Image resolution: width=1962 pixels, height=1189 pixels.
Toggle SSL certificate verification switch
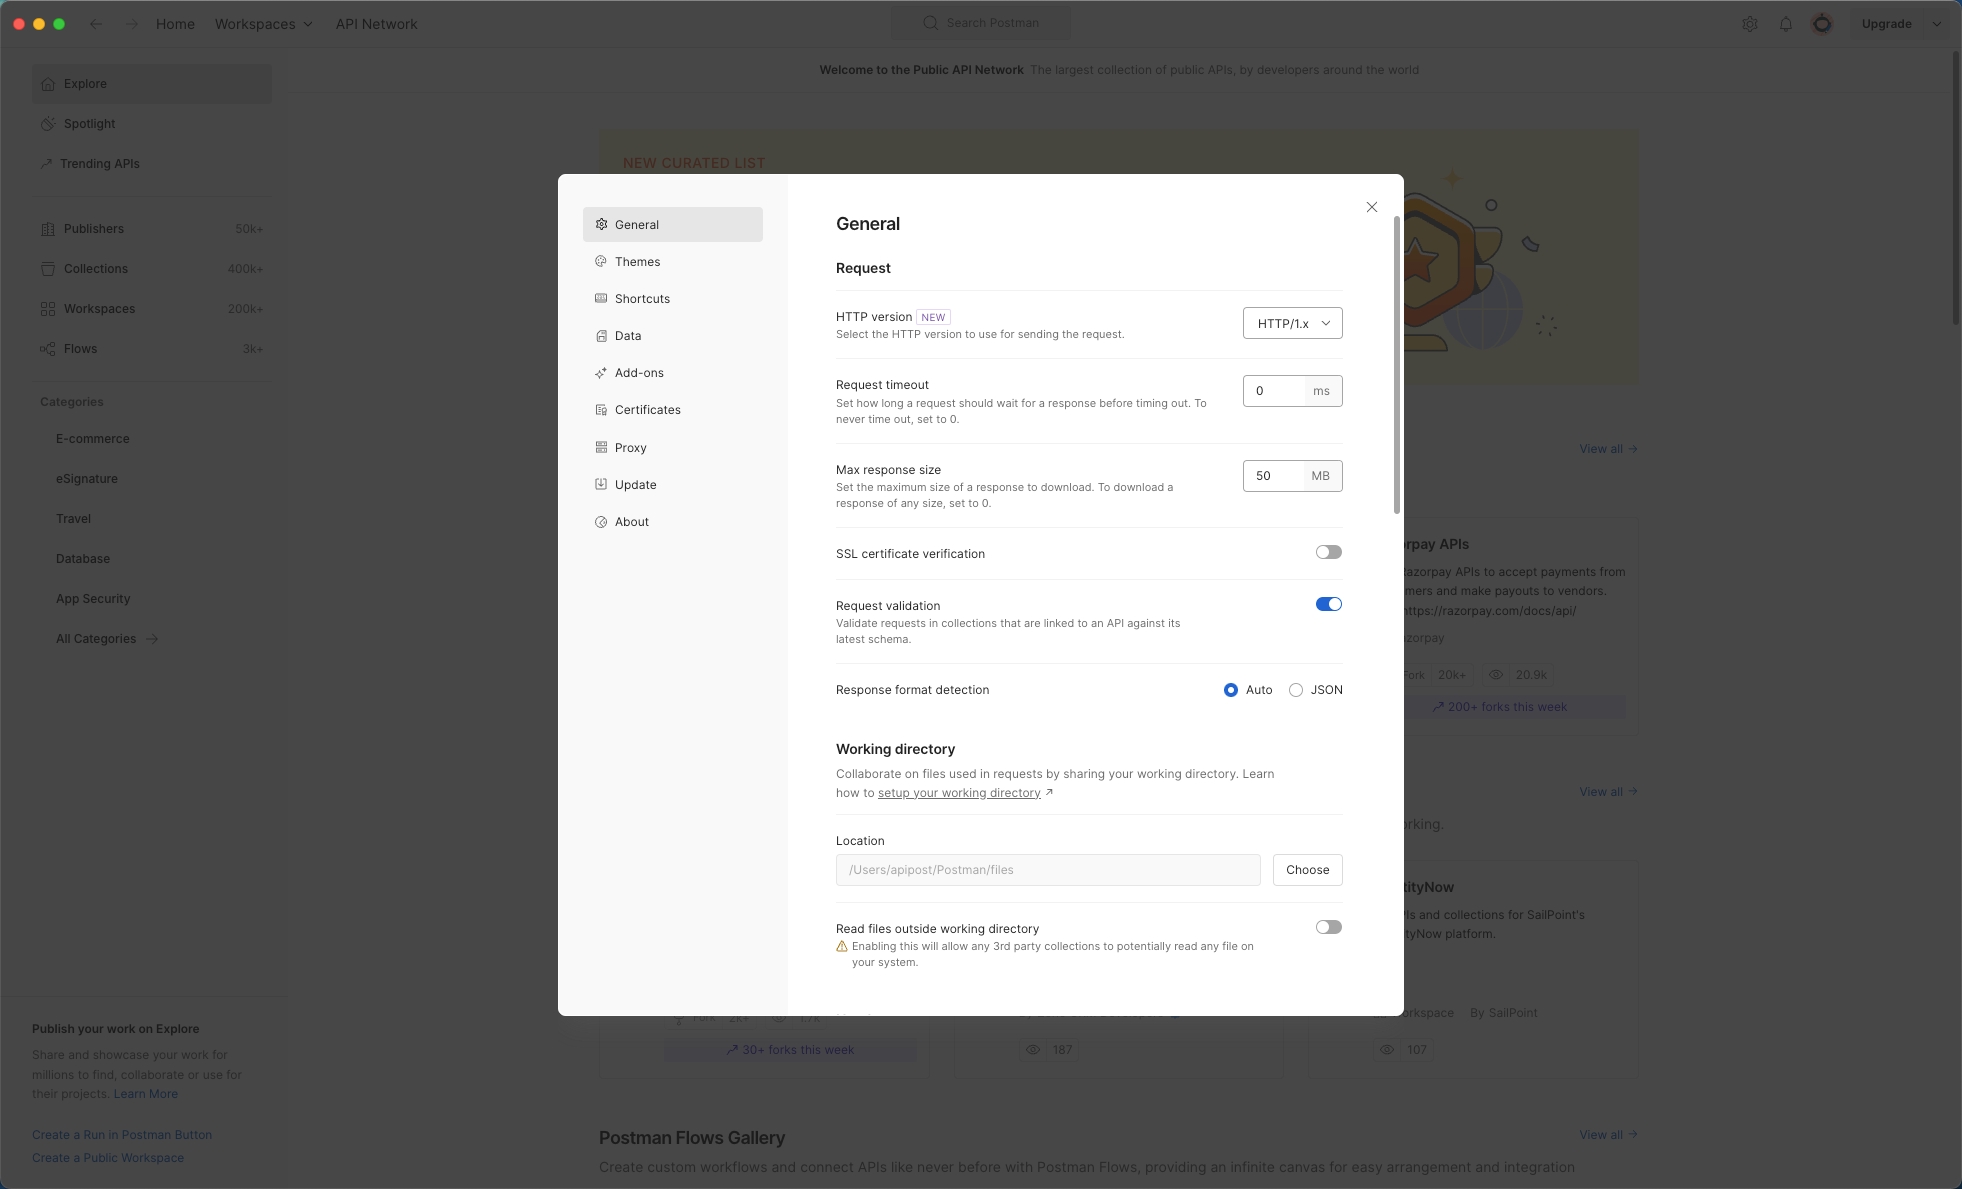[x=1328, y=552]
